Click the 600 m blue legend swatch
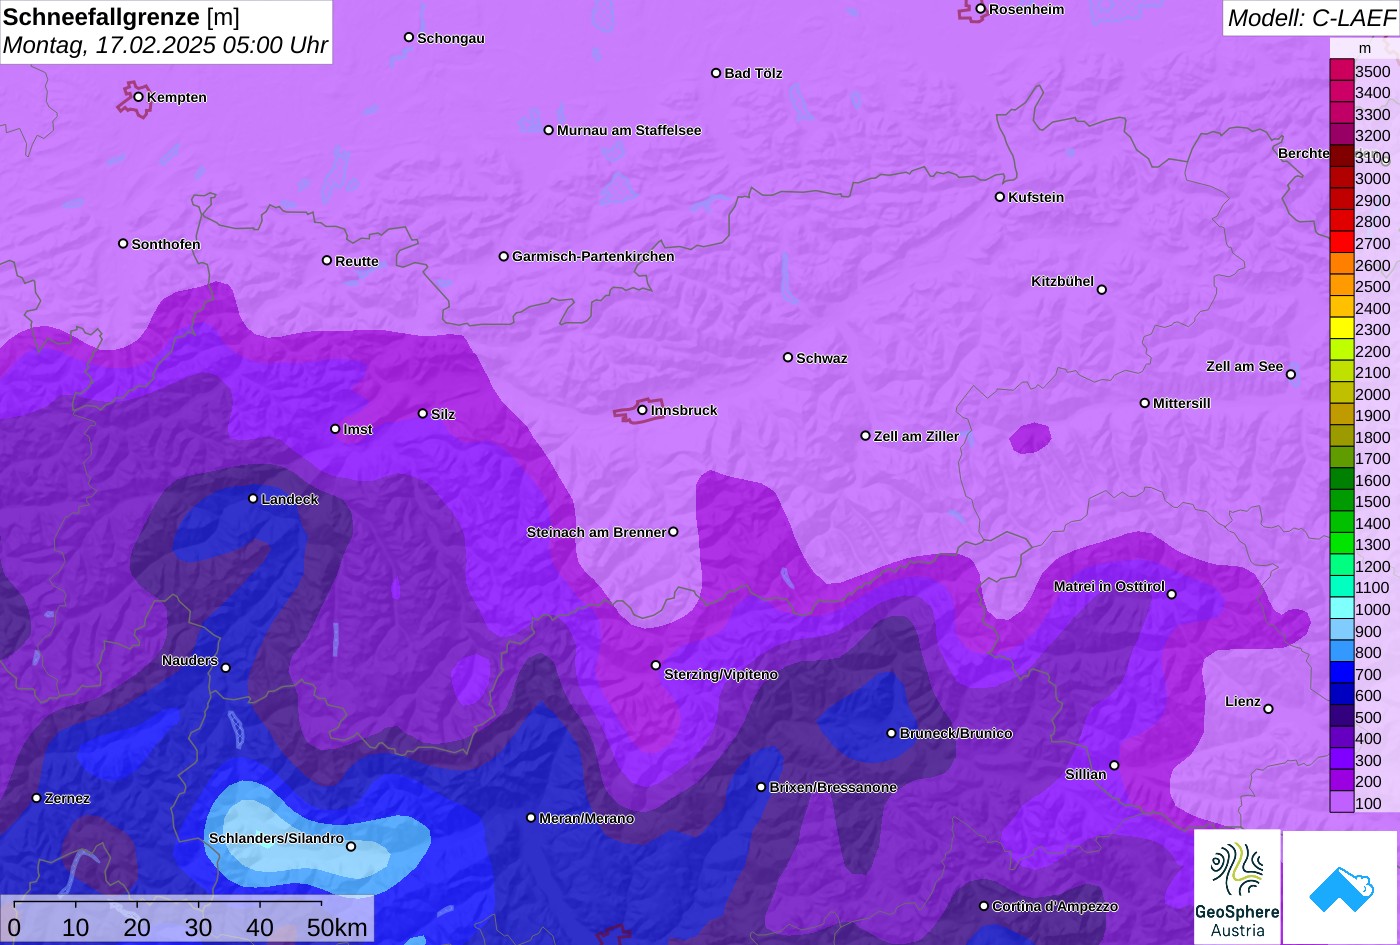Viewport: 1400px width, 945px height. (1341, 694)
